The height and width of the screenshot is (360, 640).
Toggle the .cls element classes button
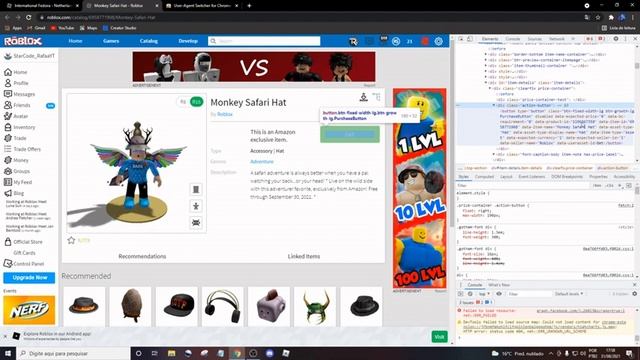609,185
